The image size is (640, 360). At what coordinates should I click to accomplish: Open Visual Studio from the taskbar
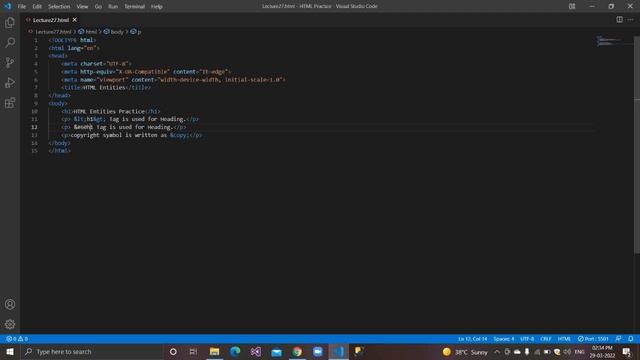pos(256,351)
